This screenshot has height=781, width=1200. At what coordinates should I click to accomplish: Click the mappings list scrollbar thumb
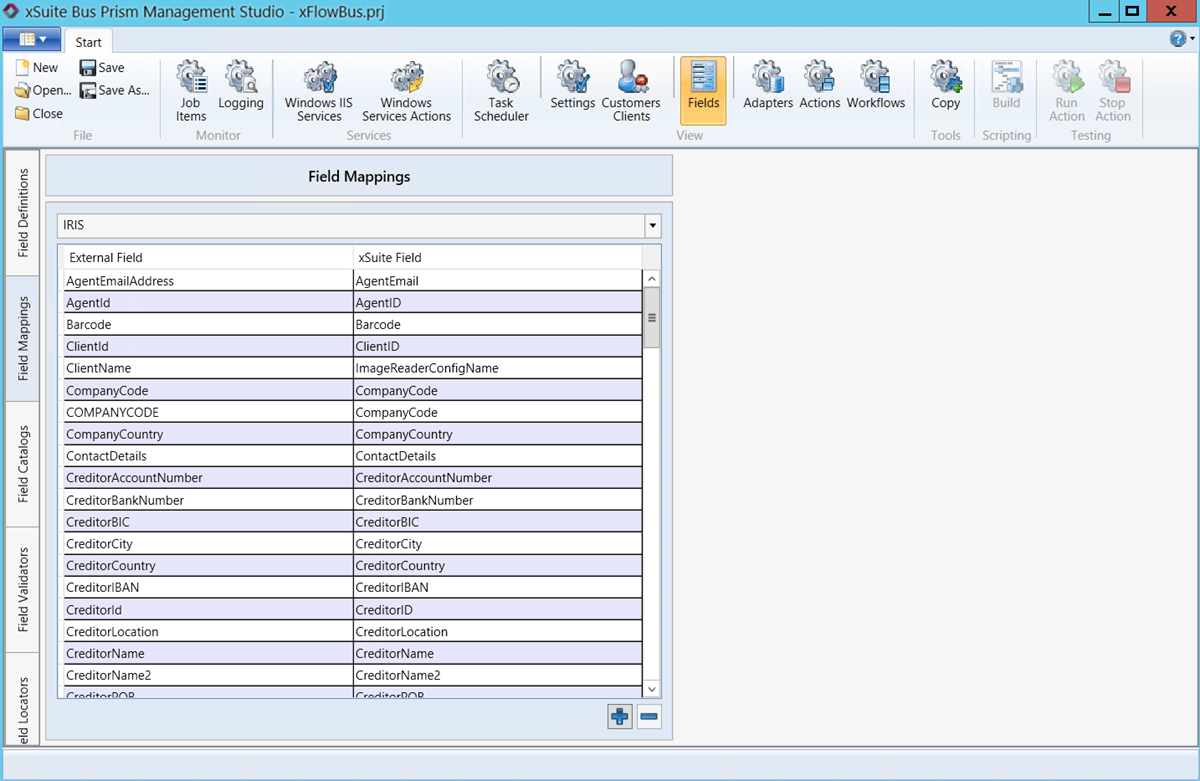652,317
